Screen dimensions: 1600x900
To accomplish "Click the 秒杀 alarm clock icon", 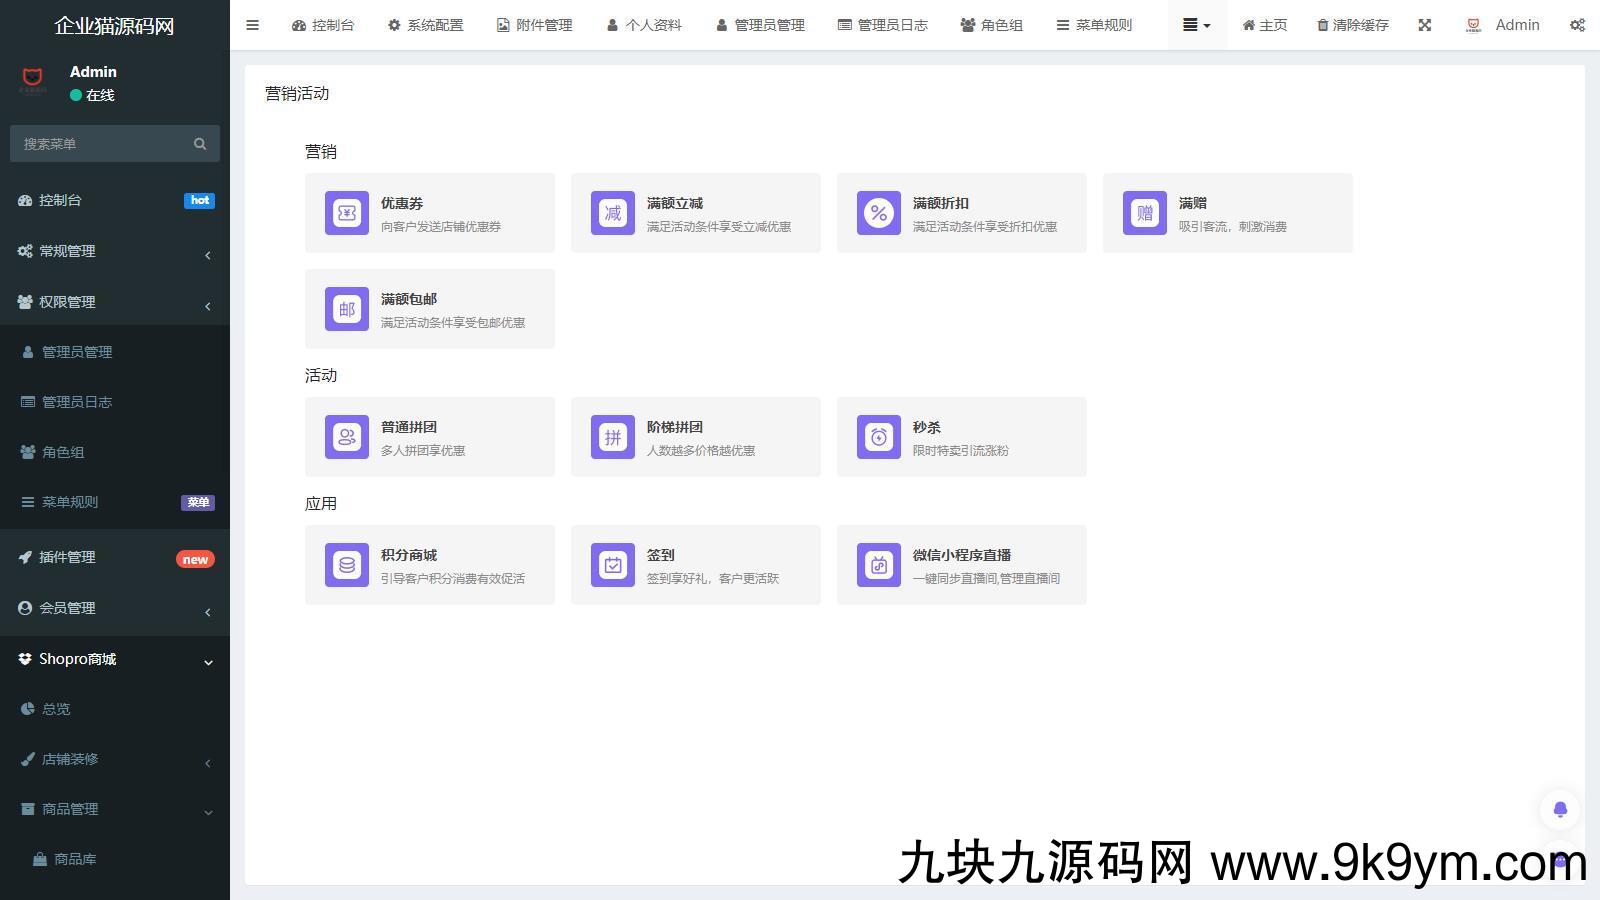I will (878, 437).
